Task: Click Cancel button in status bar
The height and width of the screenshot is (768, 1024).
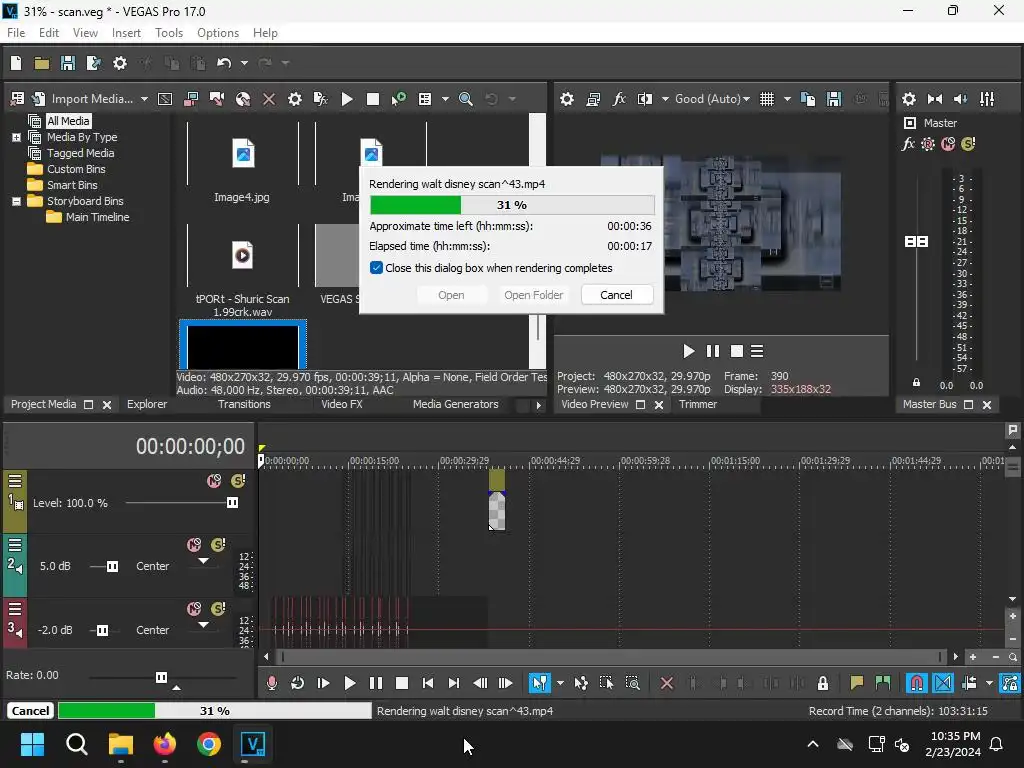Action: click(30, 711)
